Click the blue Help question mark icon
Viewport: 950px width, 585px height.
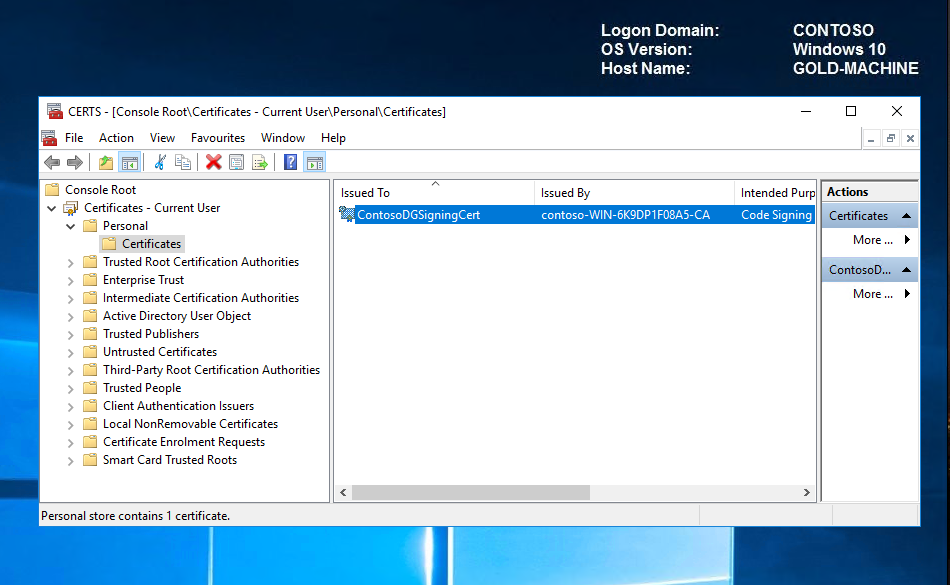290,162
